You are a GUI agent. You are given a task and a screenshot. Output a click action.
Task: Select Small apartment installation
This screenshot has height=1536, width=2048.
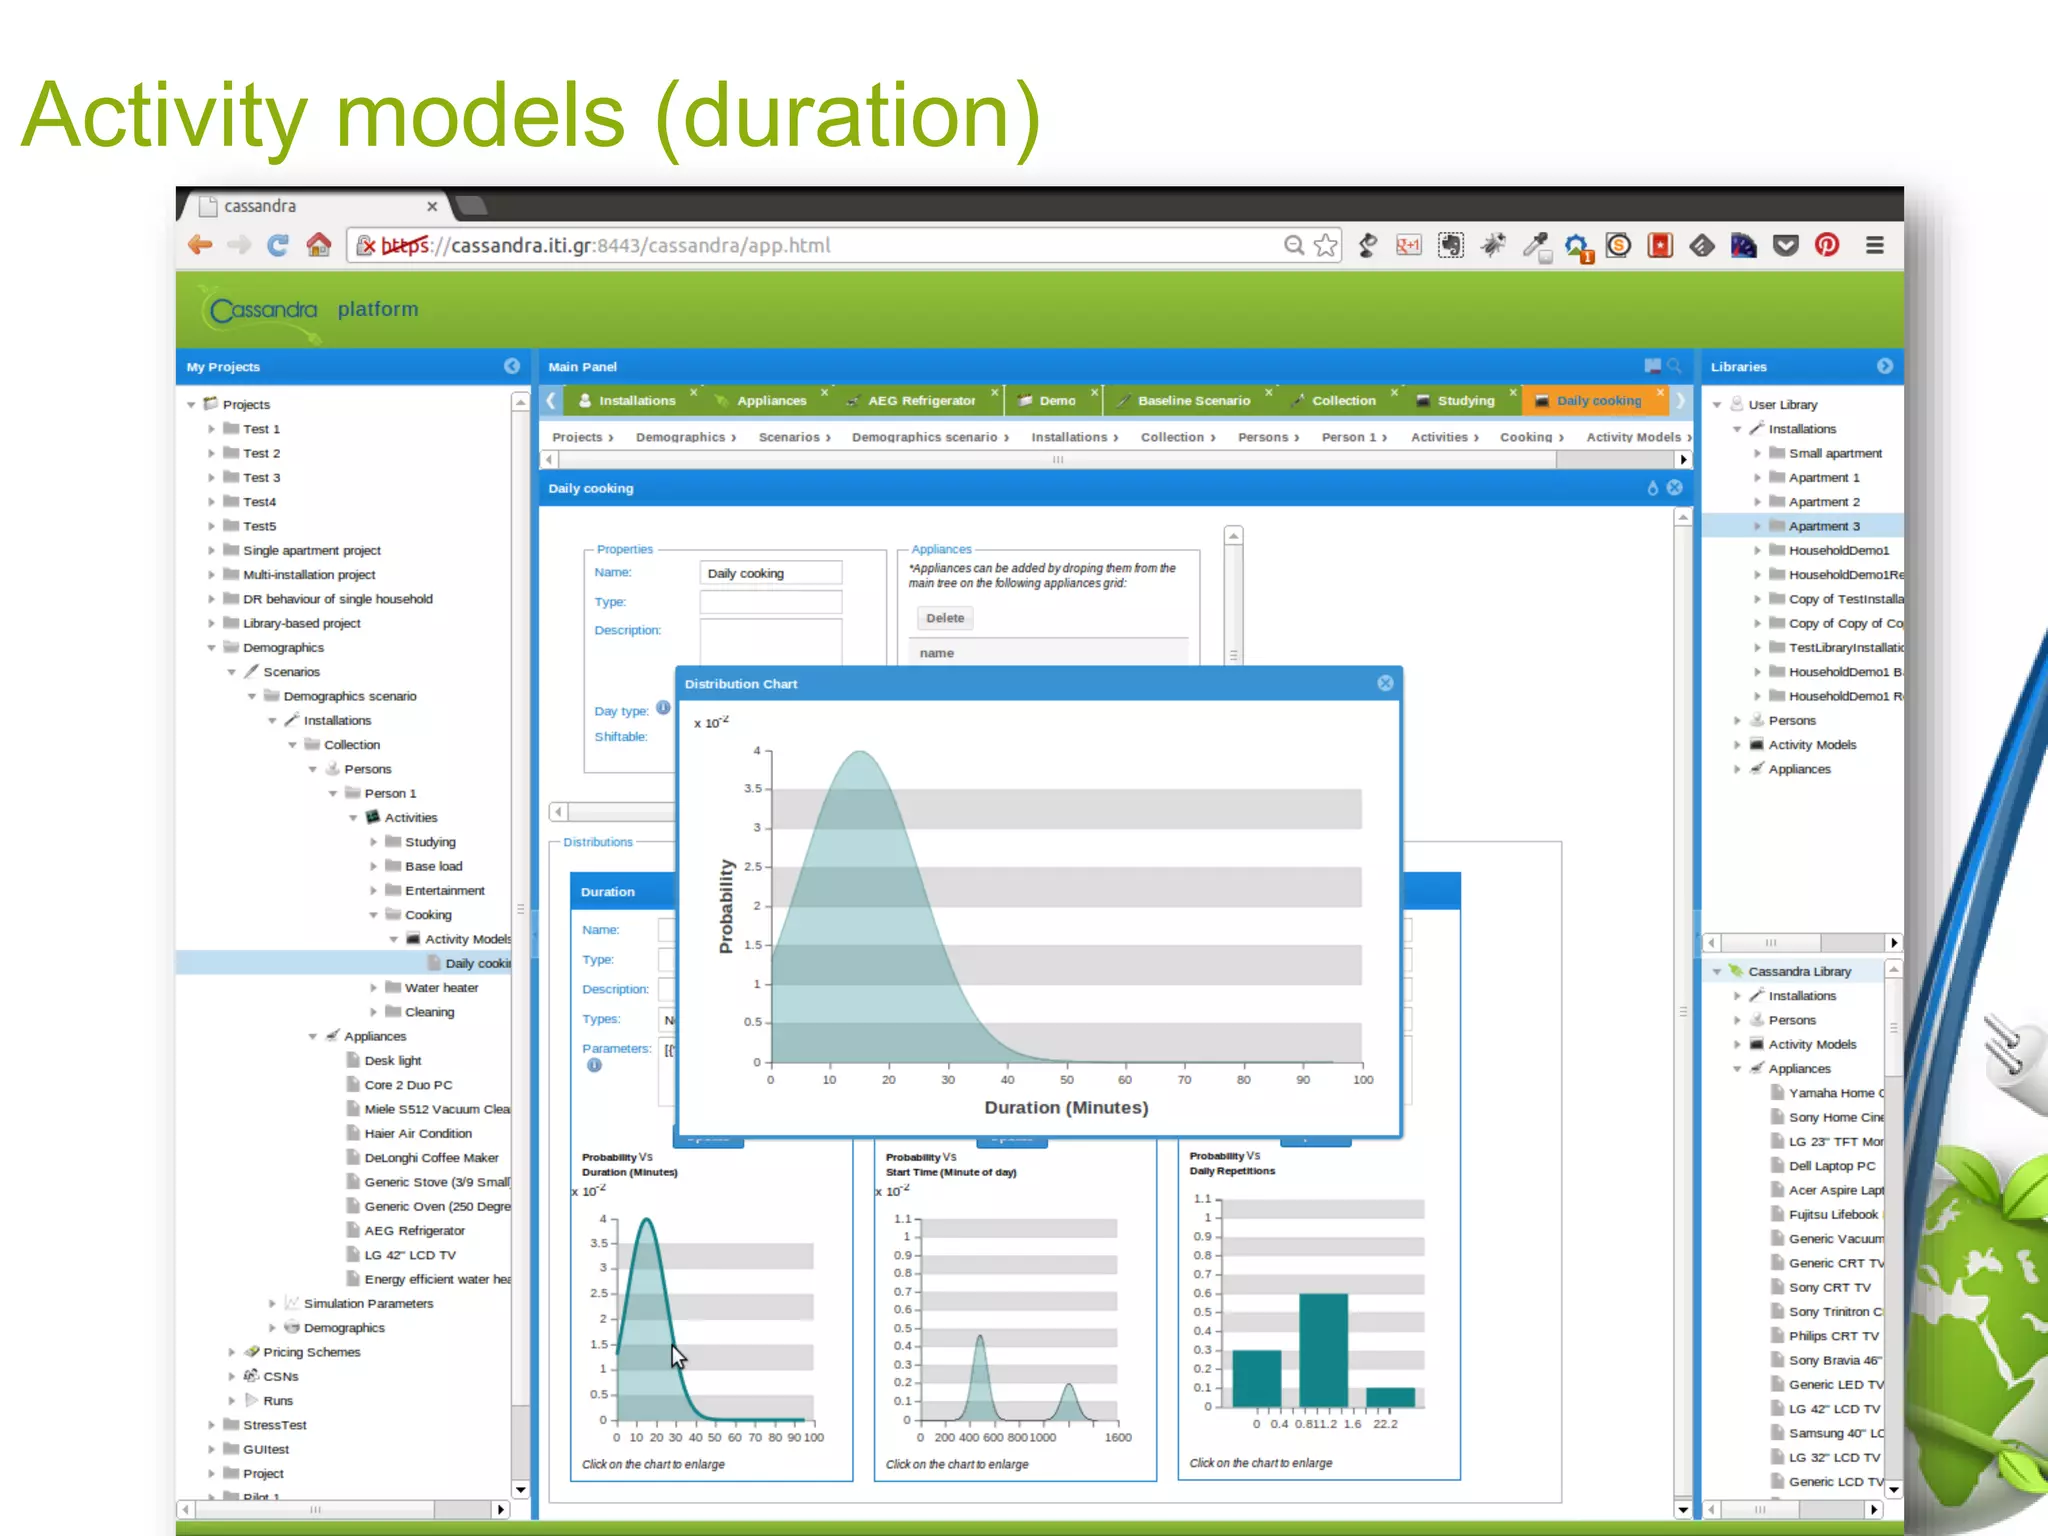tap(1835, 453)
